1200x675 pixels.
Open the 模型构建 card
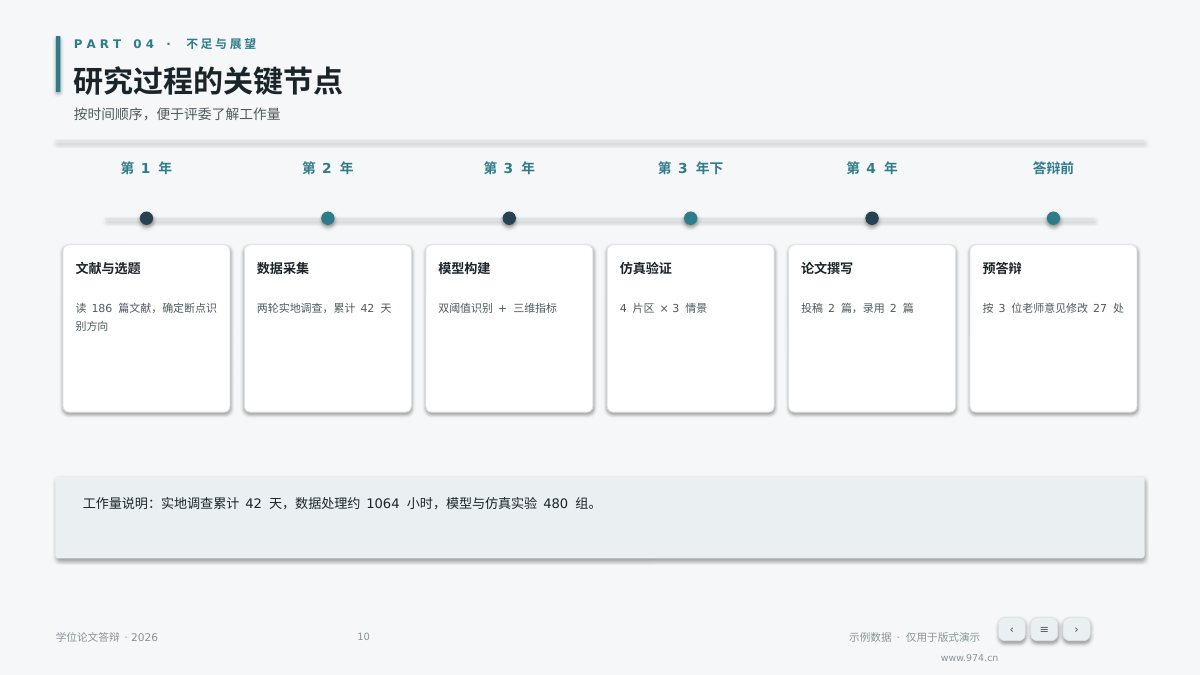[x=509, y=328]
